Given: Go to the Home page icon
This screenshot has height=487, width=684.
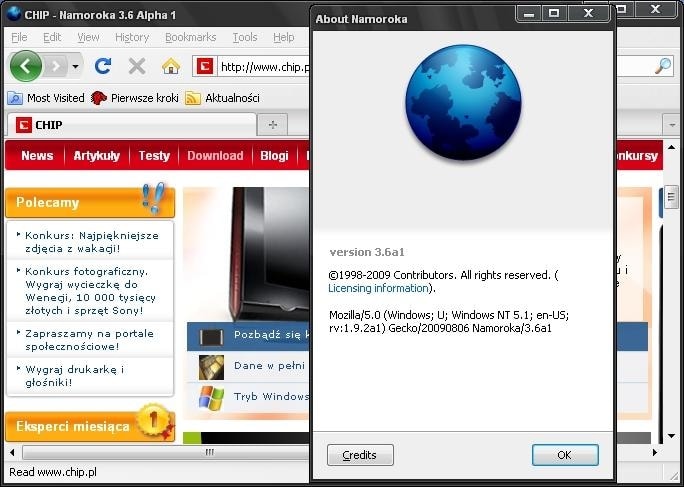Looking at the screenshot, I should tap(171, 66).
